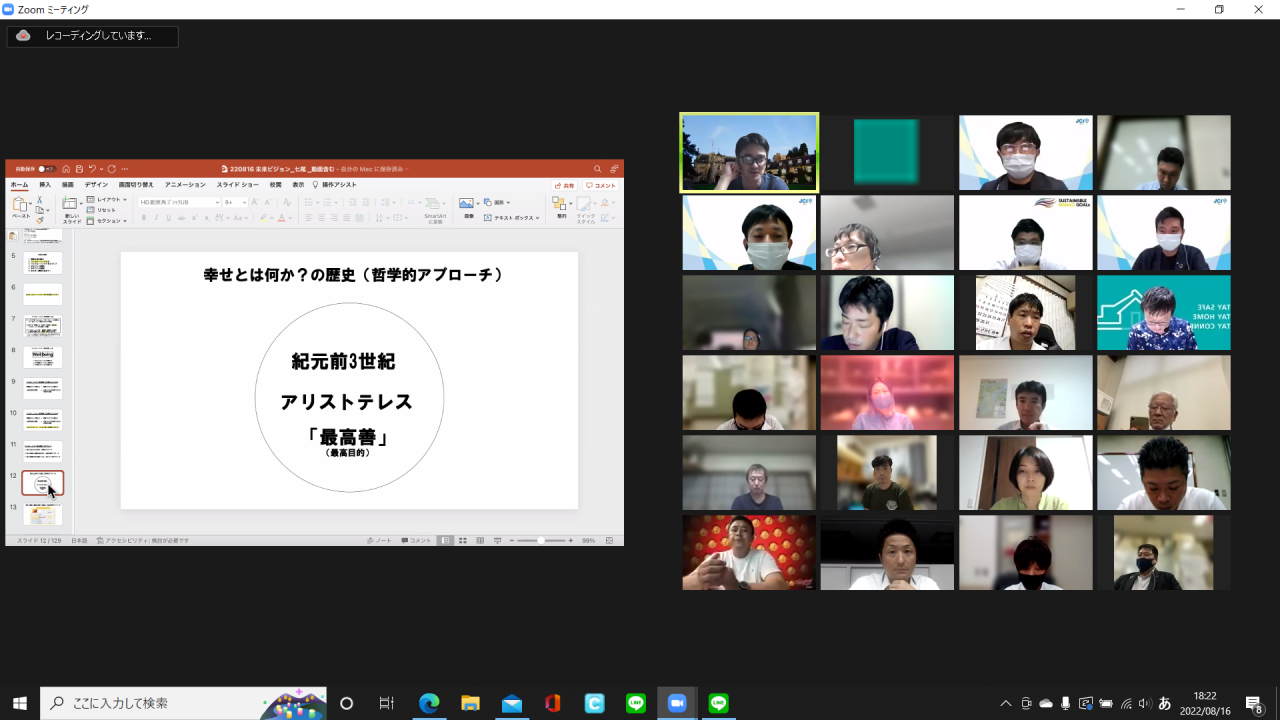Start slideshow from status bar icon

coord(497,540)
